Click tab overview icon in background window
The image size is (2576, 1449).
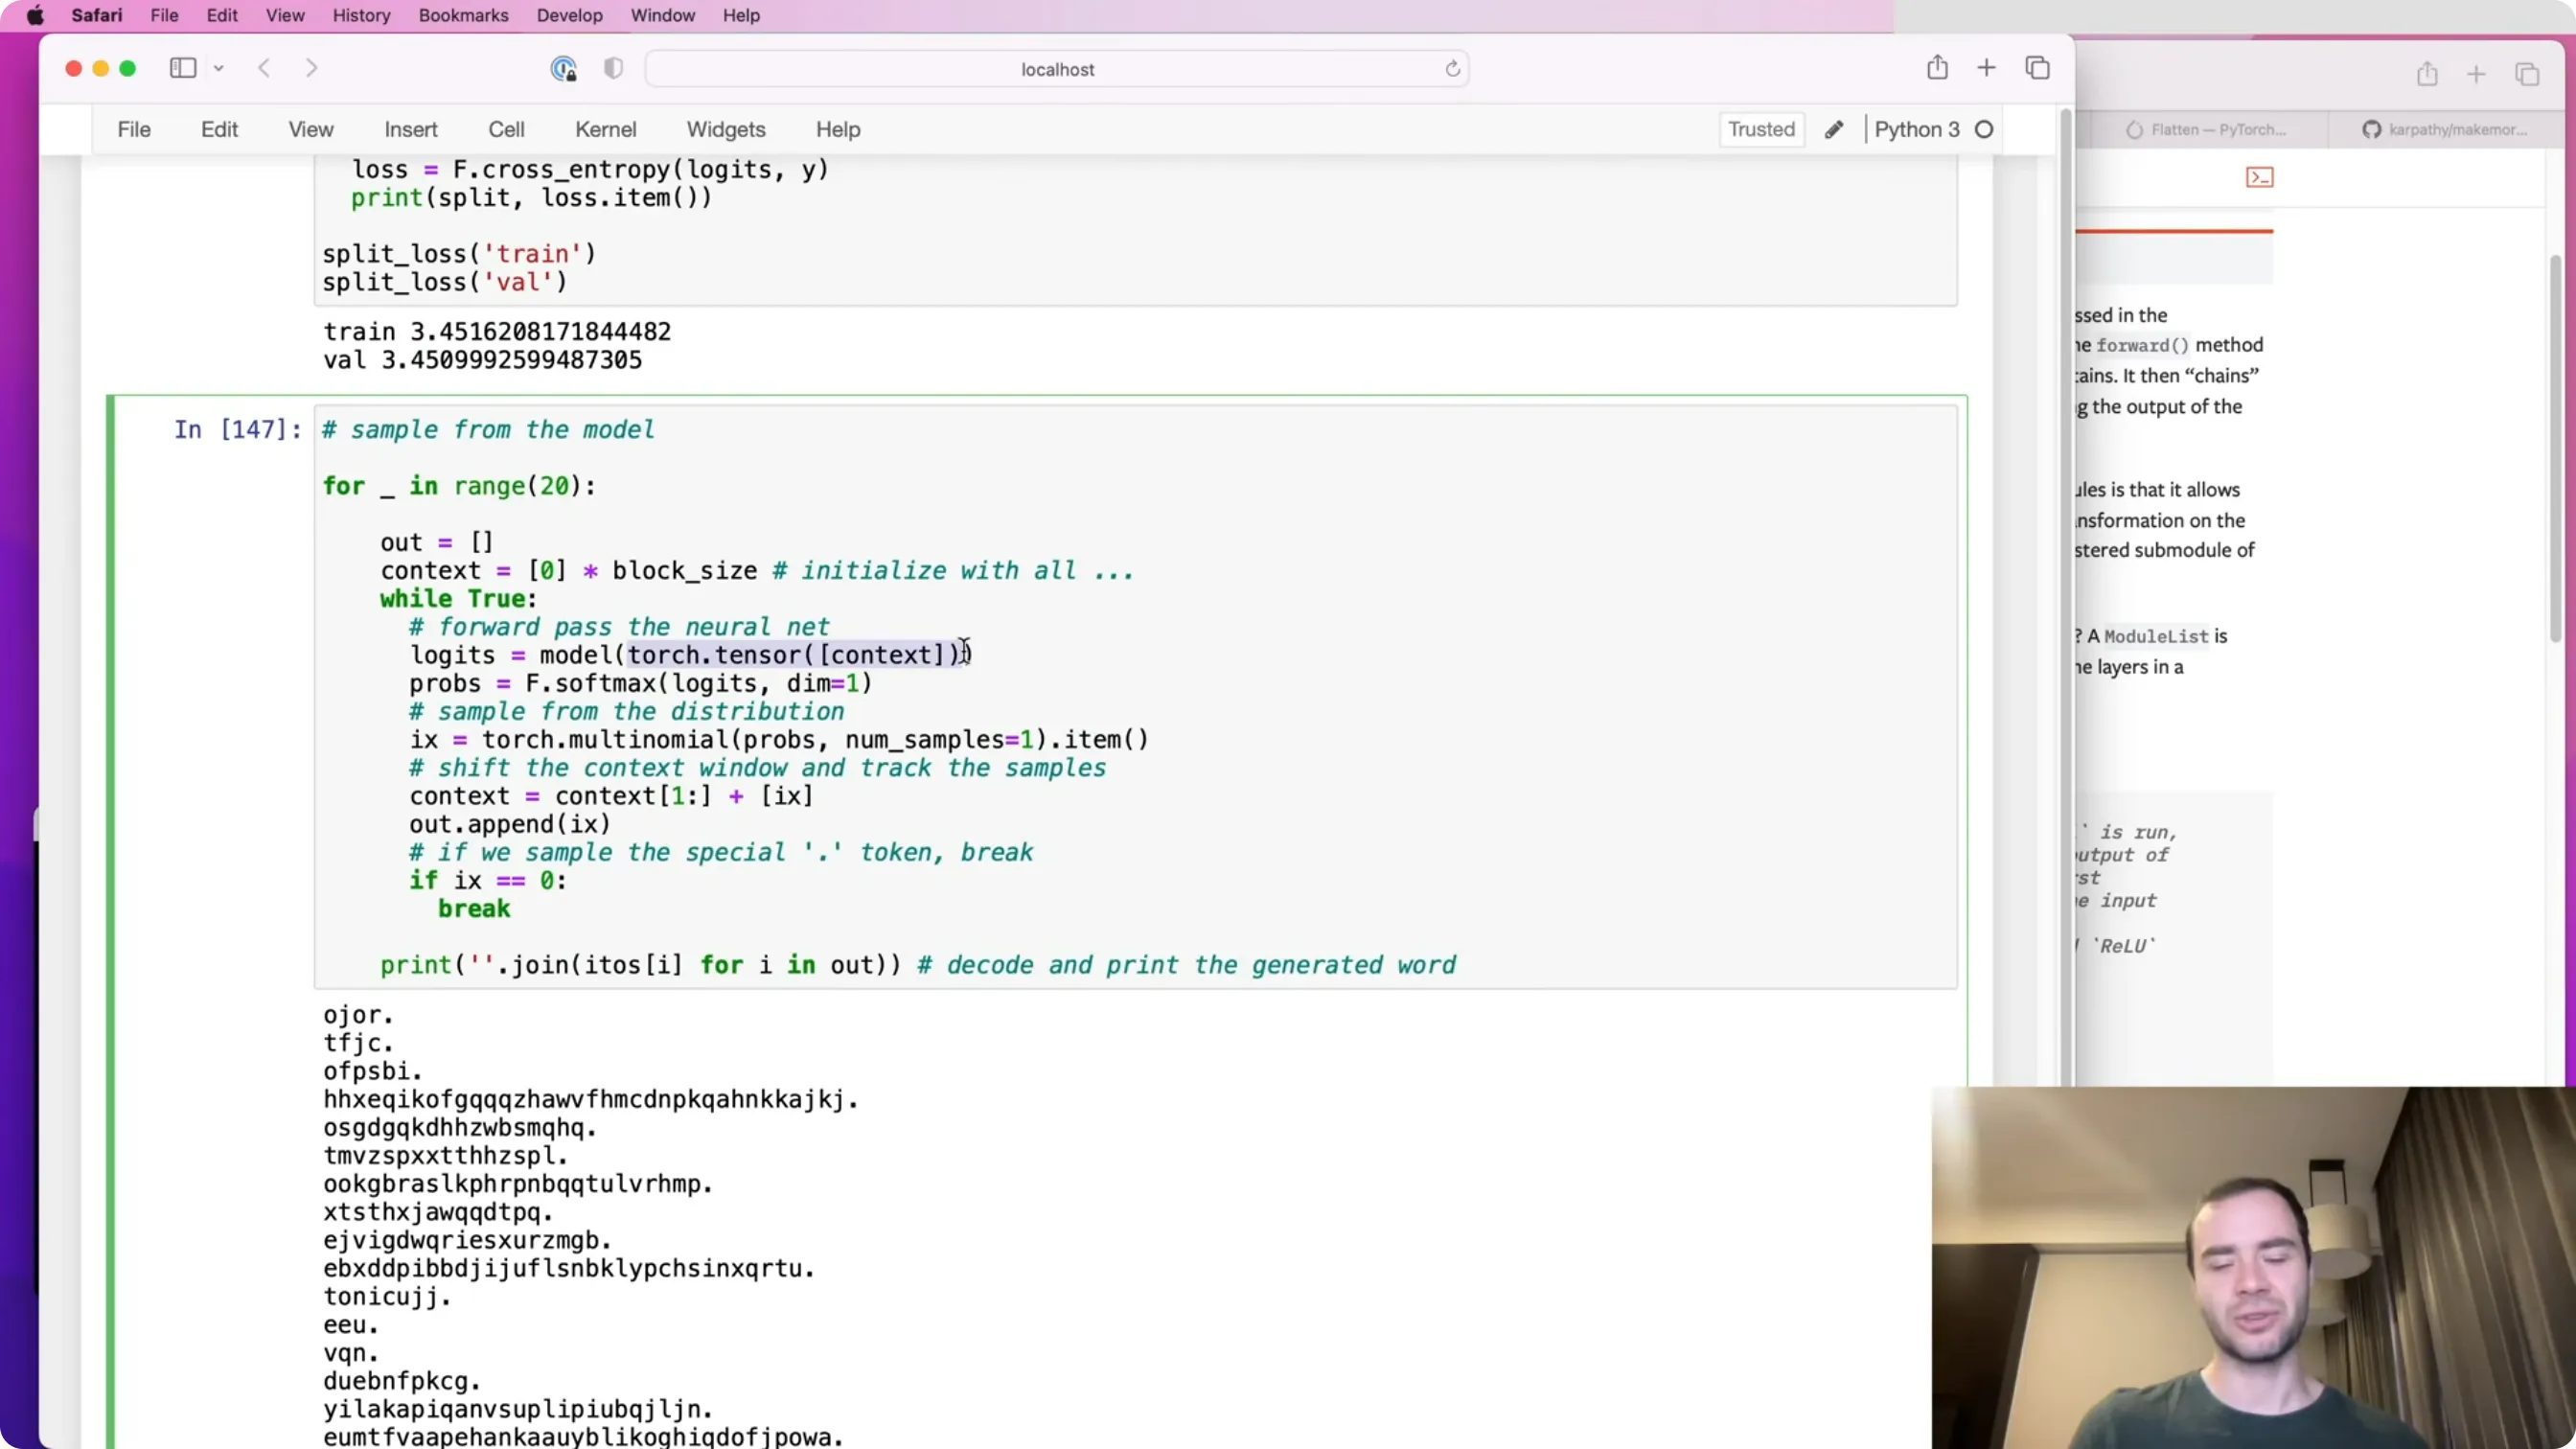2526,74
